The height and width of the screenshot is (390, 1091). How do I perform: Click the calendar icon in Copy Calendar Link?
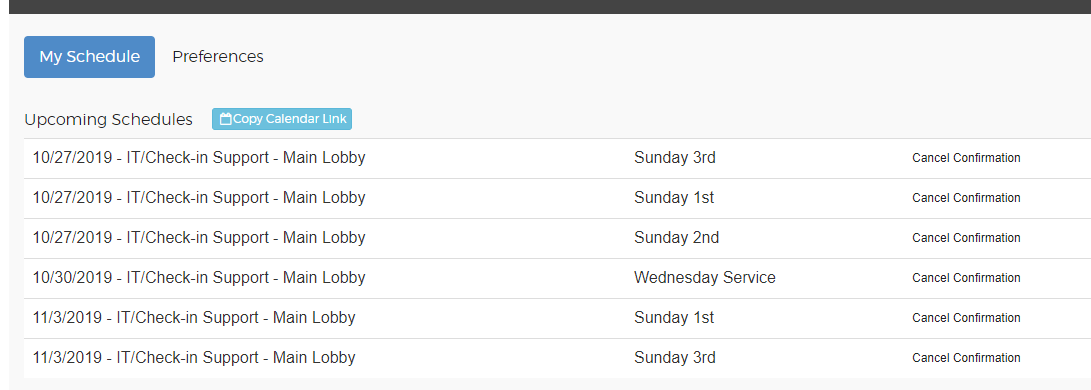click(225, 119)
